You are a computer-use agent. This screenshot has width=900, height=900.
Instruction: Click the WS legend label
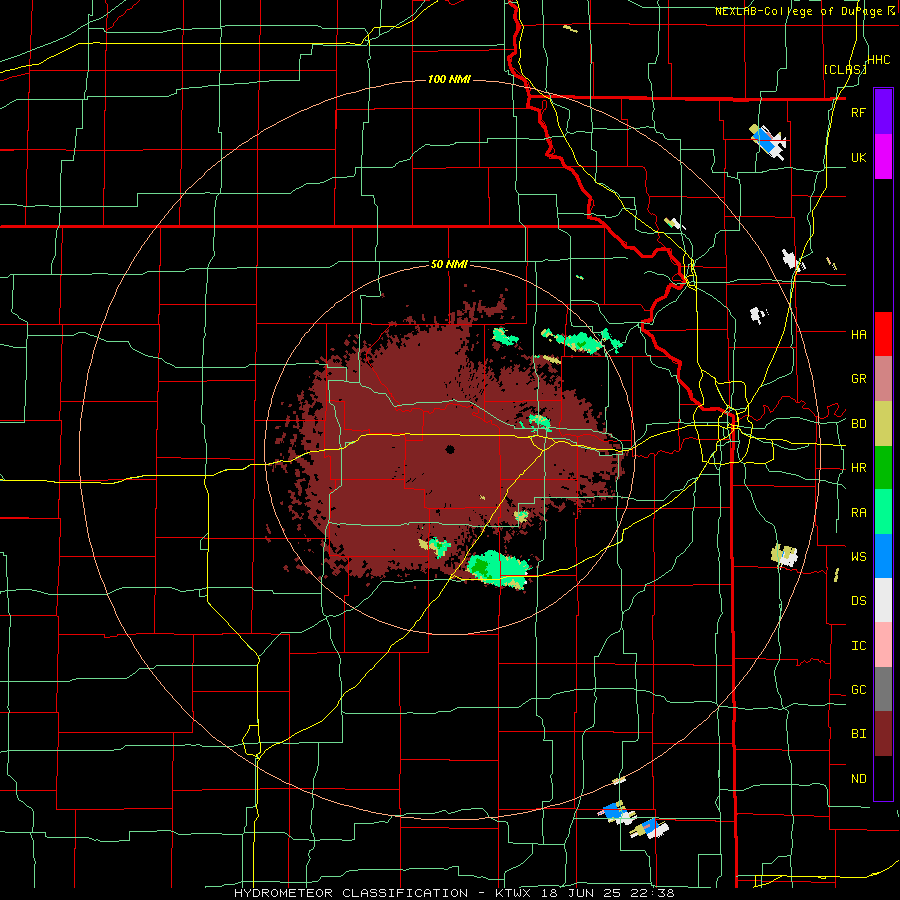coord(858,556)
